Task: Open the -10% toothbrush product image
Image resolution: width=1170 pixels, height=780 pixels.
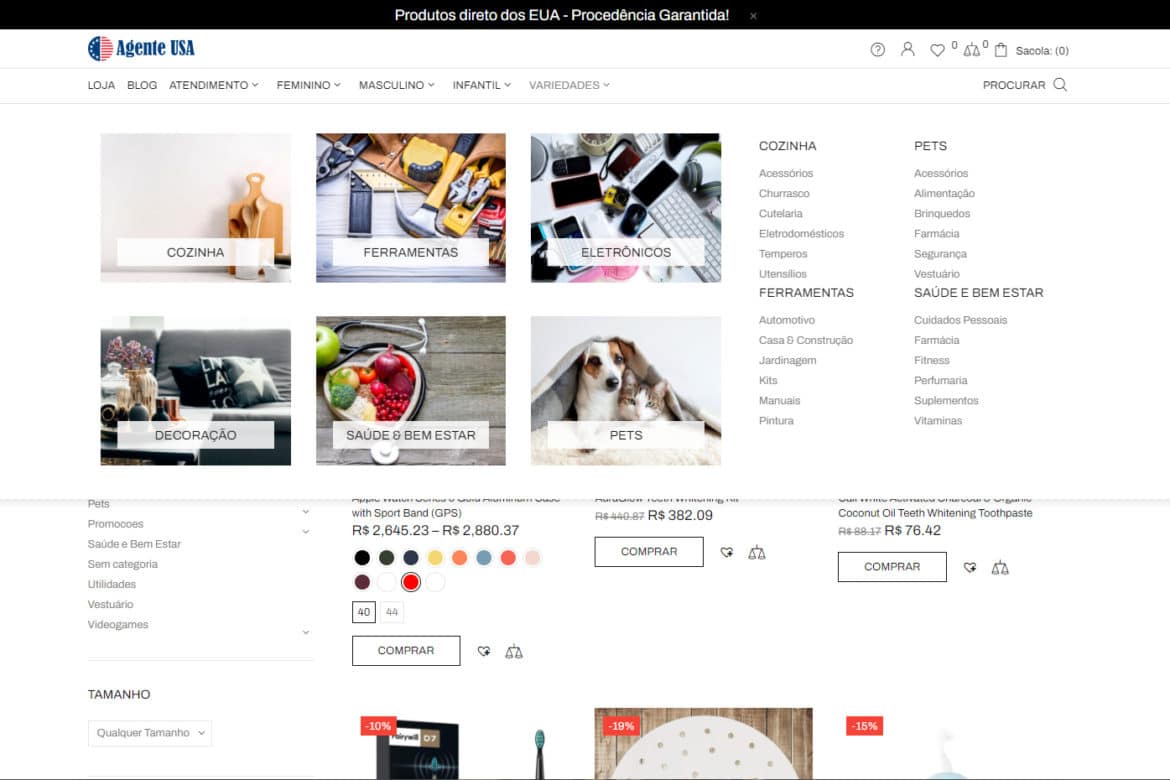Action: pos(460,743)
